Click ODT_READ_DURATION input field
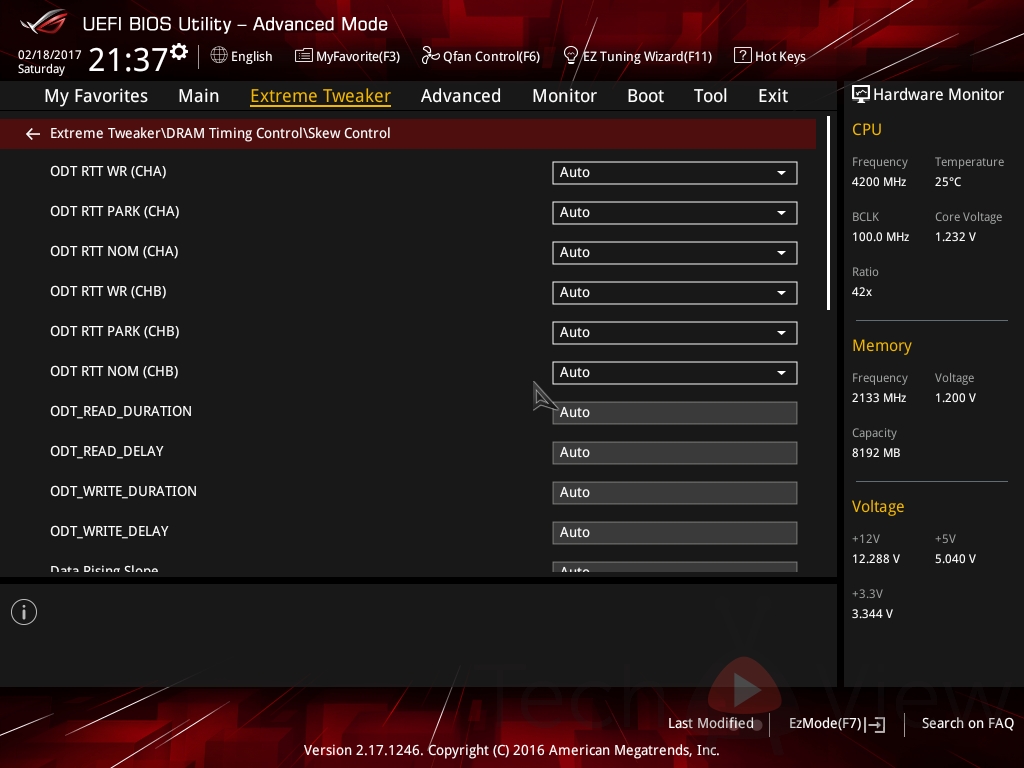The width and height of the screenshot is (1024, 768). click(x=675, y=413)
